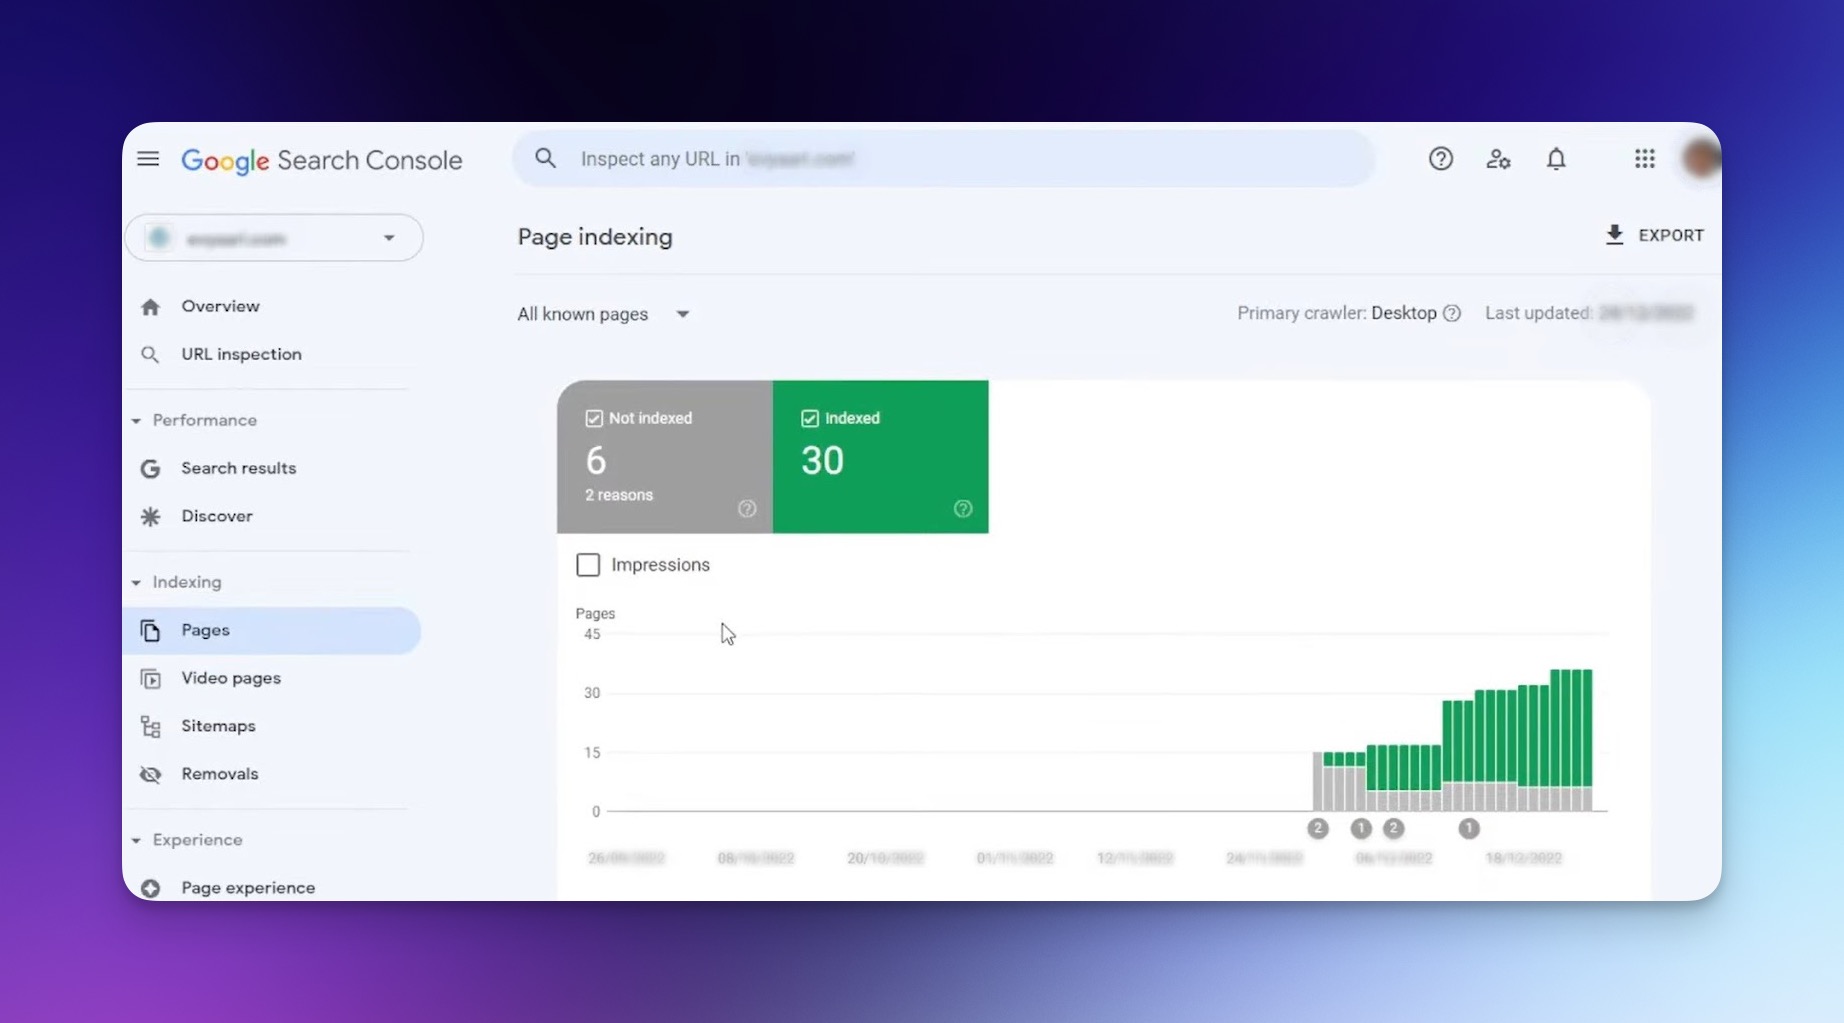Open the Page experience report
Viewport: 1844px width, 1023px height.
pos(247,887)
